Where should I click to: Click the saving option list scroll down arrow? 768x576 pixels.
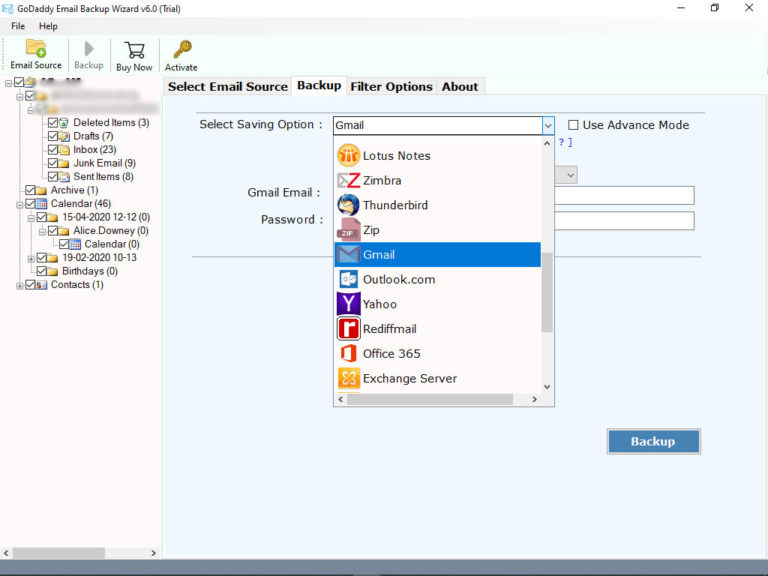[547, 387]
